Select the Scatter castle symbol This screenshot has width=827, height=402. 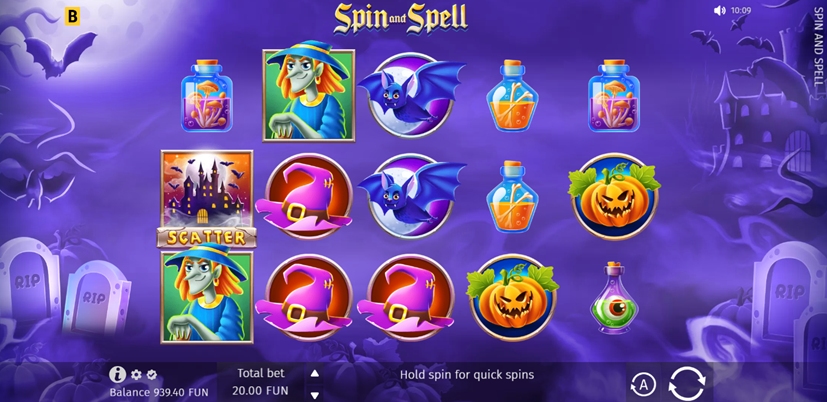pyautogui.click(x=207, y=199)
